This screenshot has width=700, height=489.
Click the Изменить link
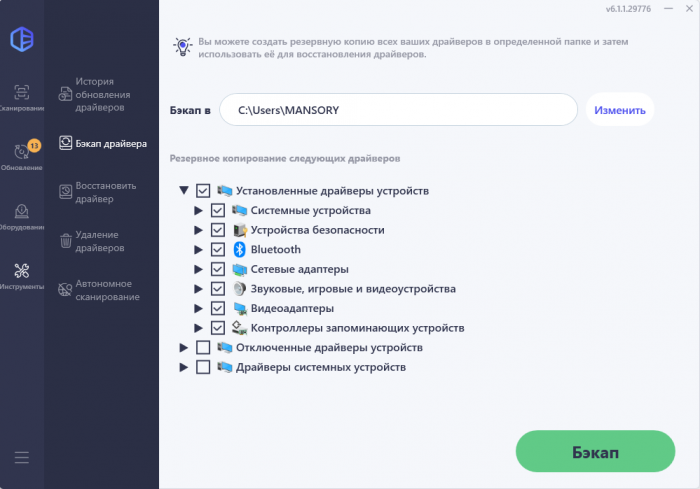click(x=620, y=110)
